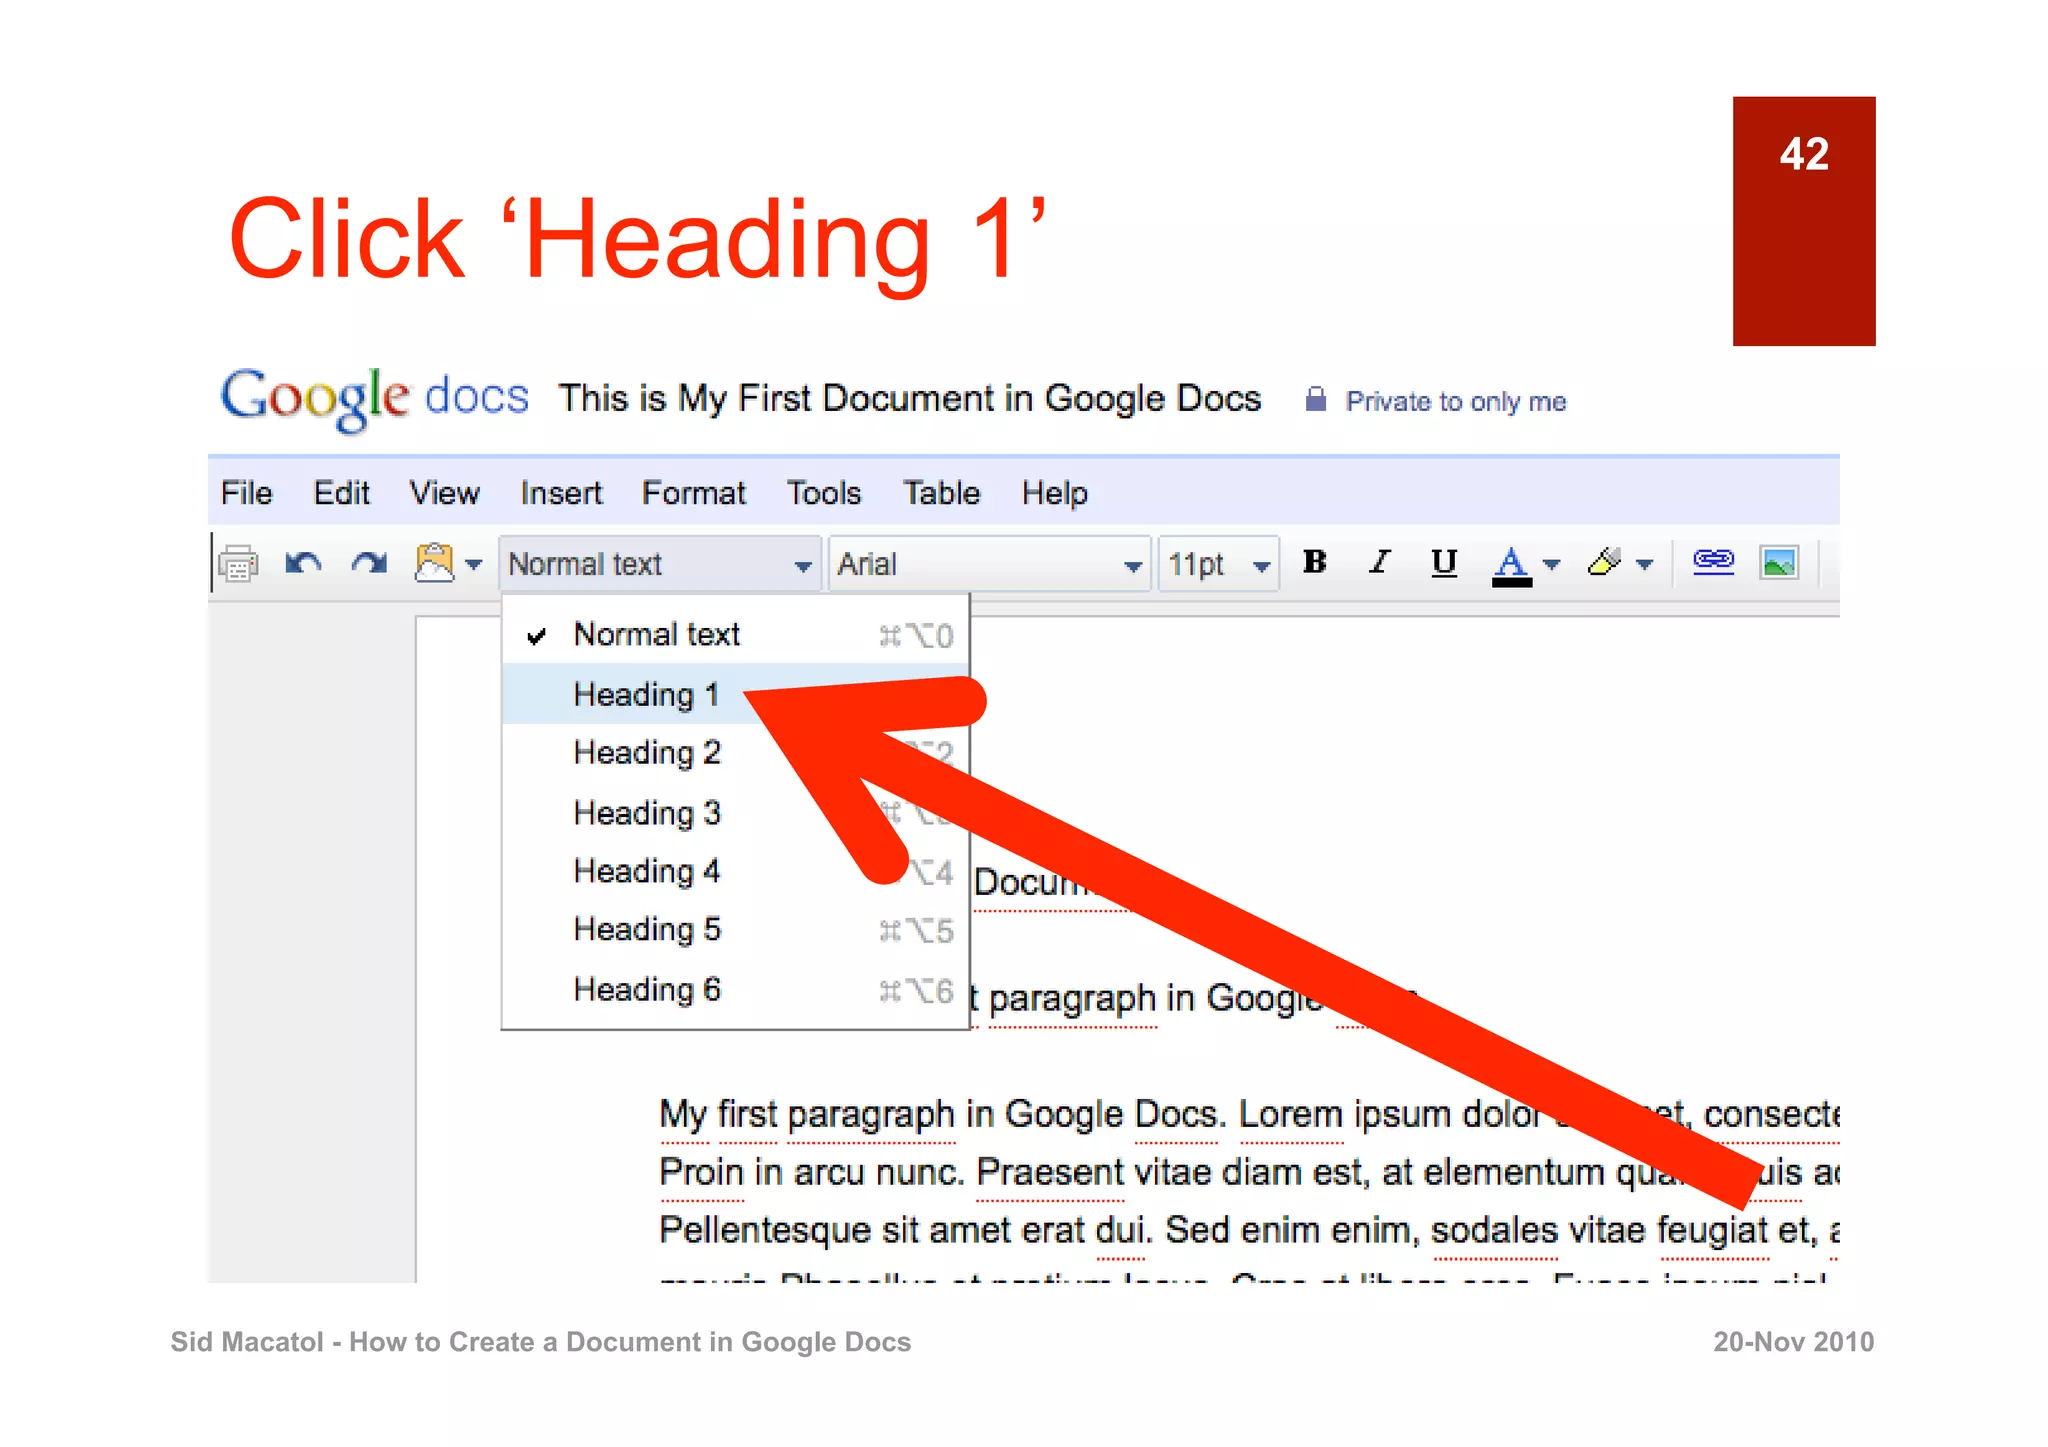Choose Heading 3 from the style list

[x=735, y=812]
